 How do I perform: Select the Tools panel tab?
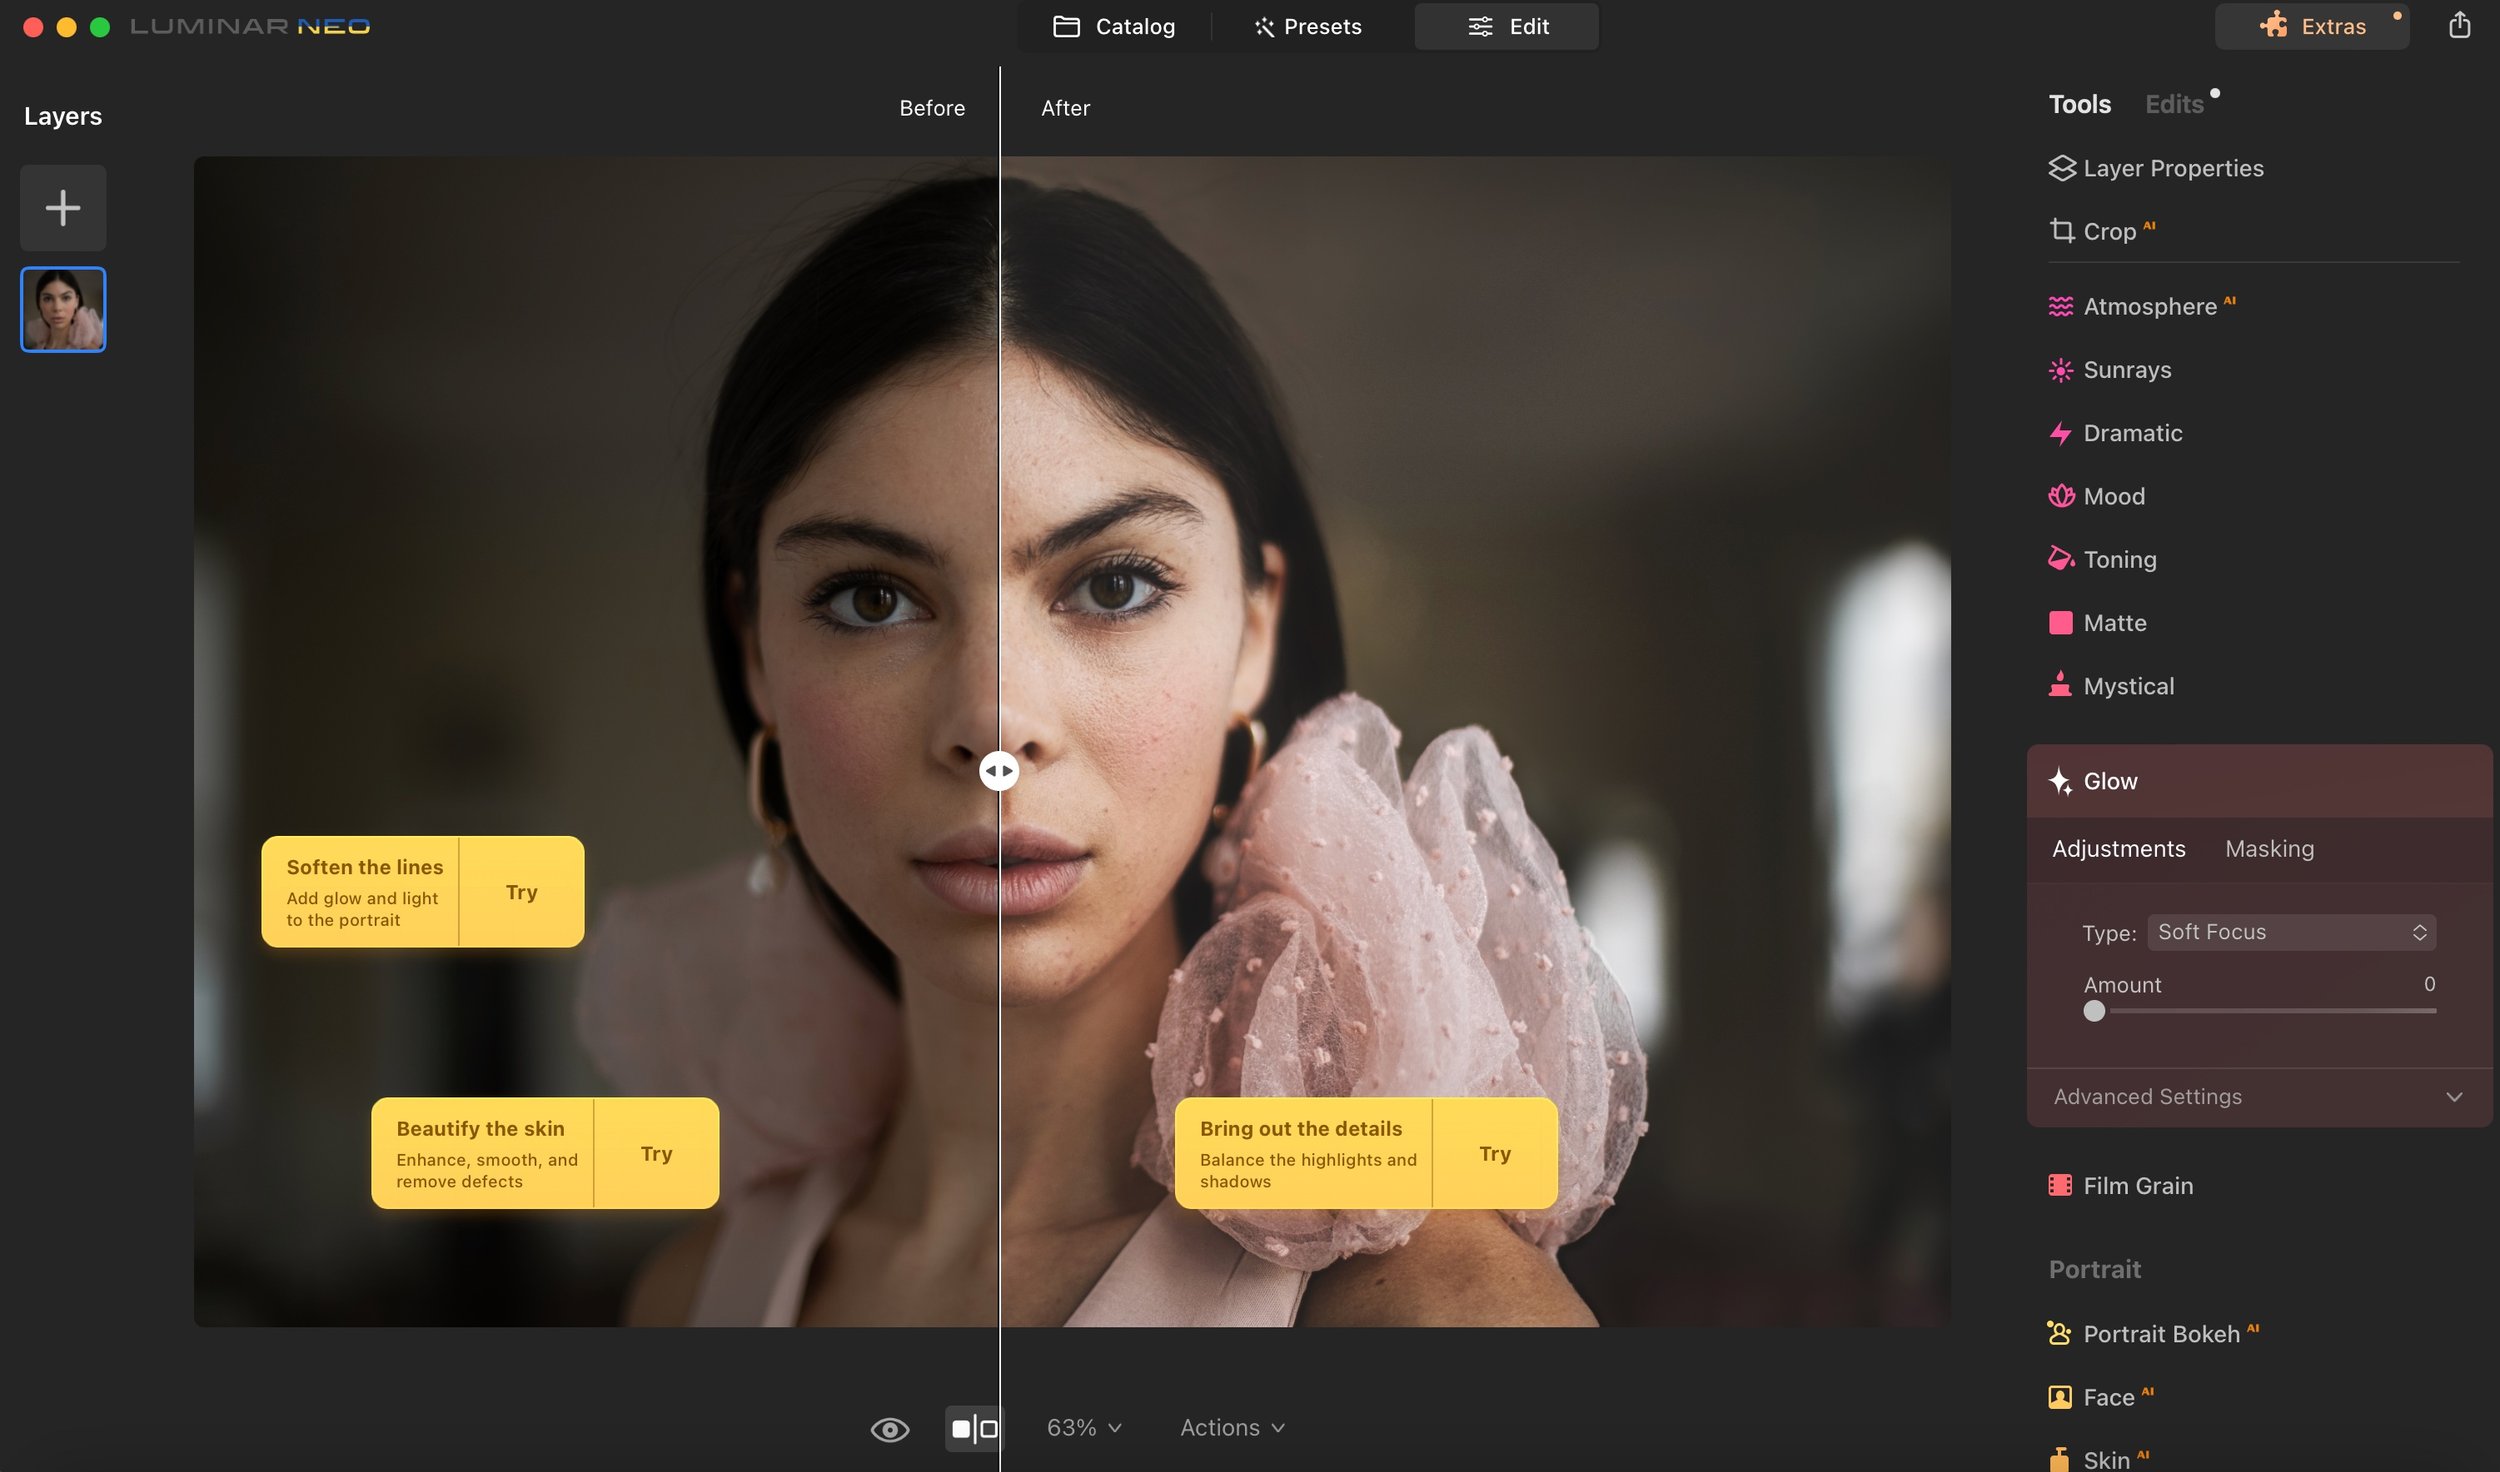[x=2080, y=104]
